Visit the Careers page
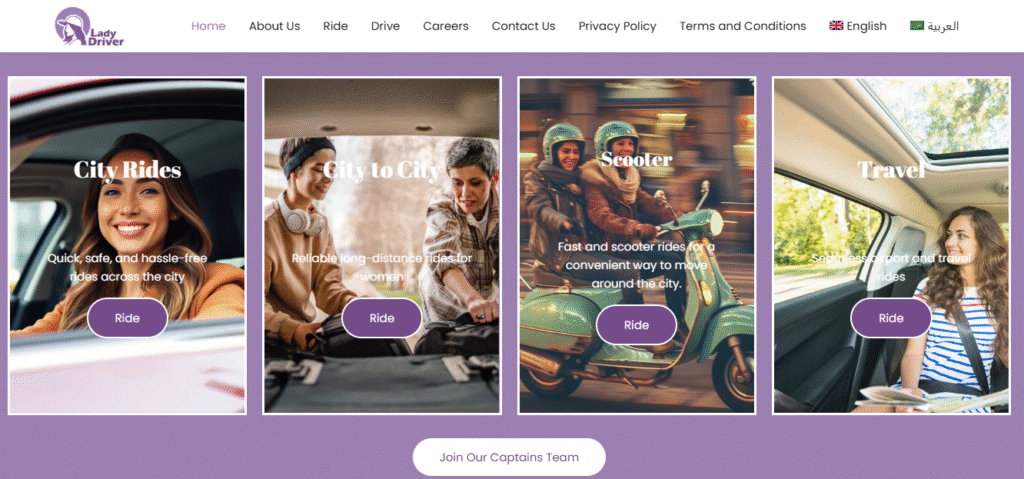 [x=445, y=26]
